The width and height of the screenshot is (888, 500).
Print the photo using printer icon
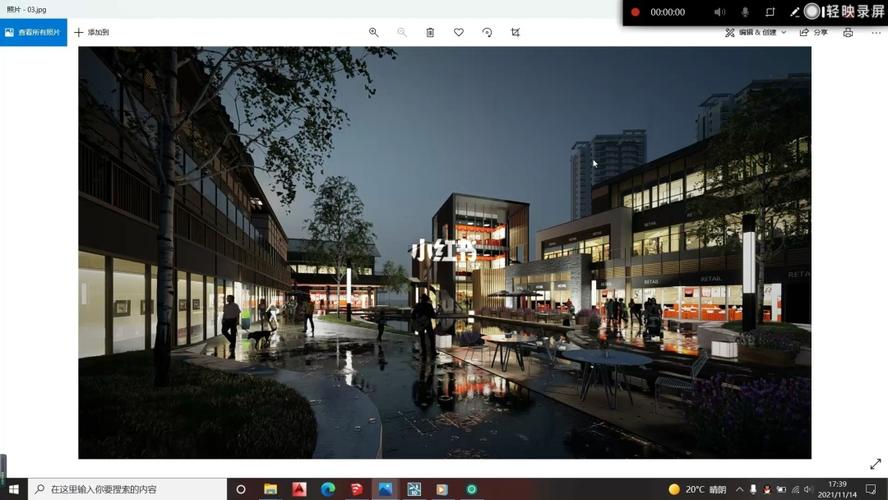pos(848,32)
